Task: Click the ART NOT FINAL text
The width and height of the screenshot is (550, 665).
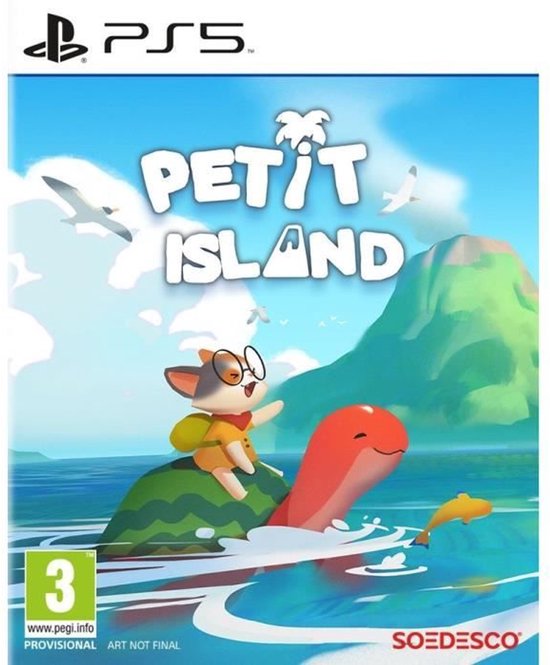Action: point(144,645)
